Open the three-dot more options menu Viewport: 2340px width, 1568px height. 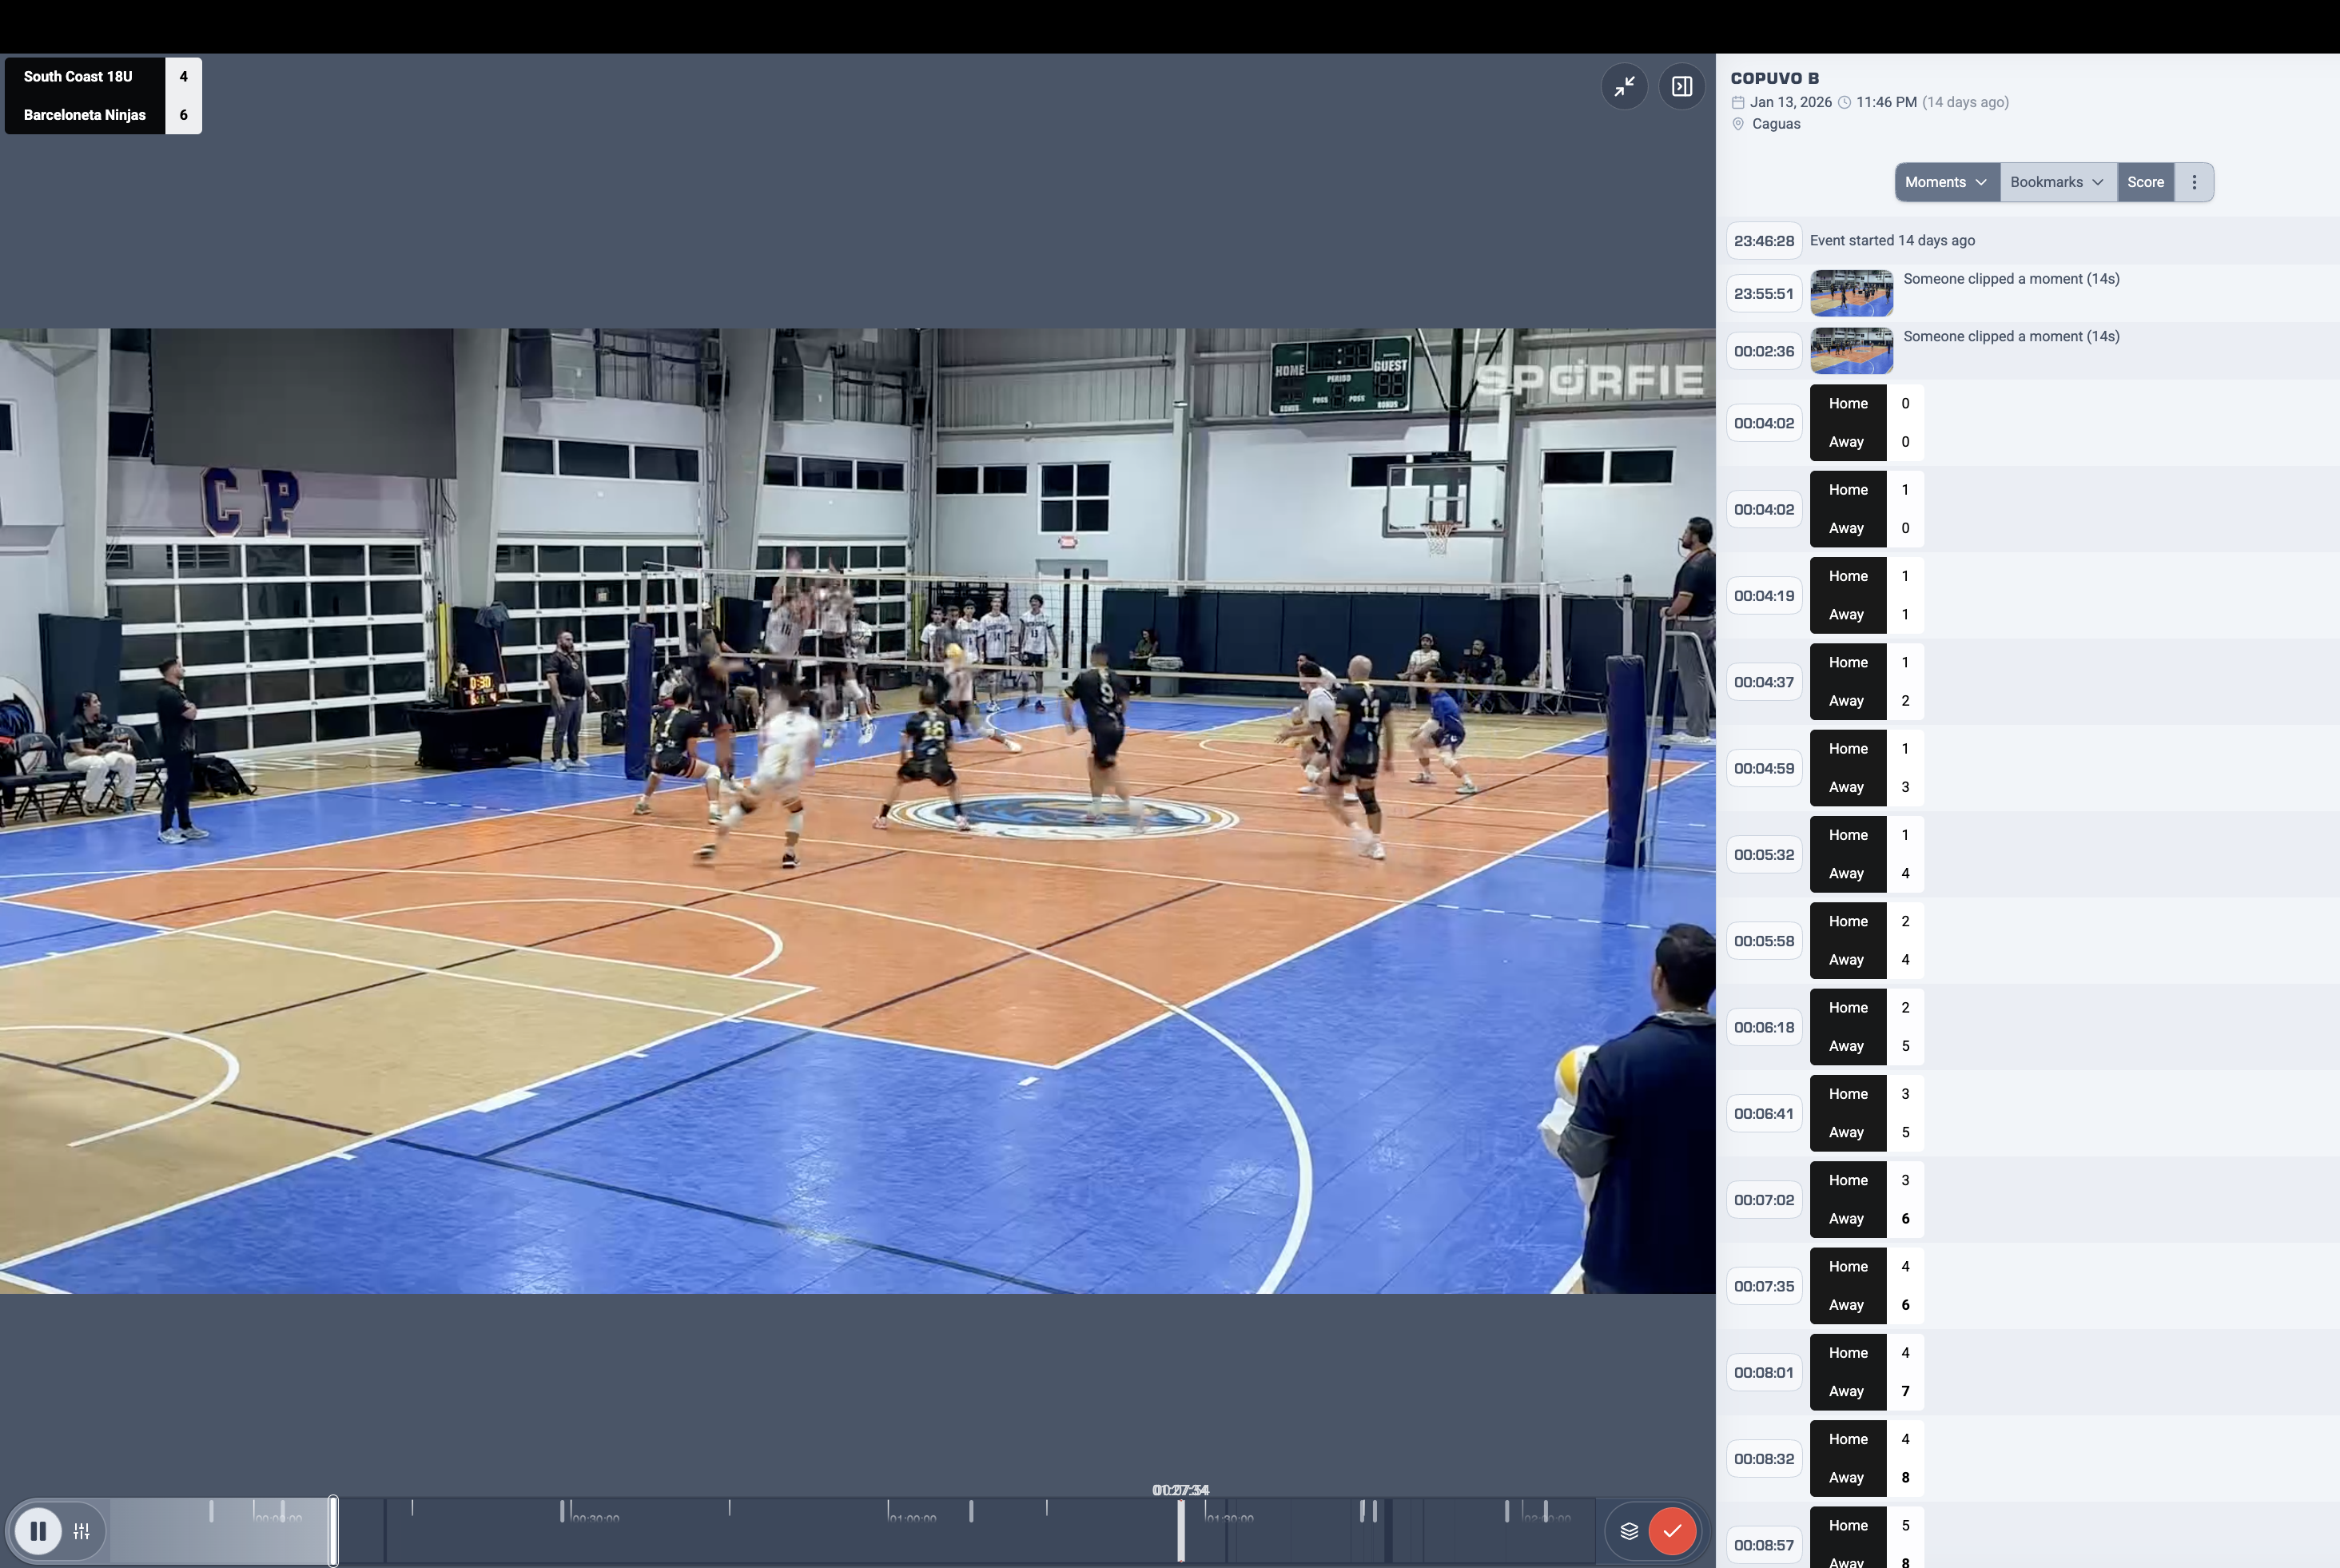pyautogui.click(x=2194, y=182)
